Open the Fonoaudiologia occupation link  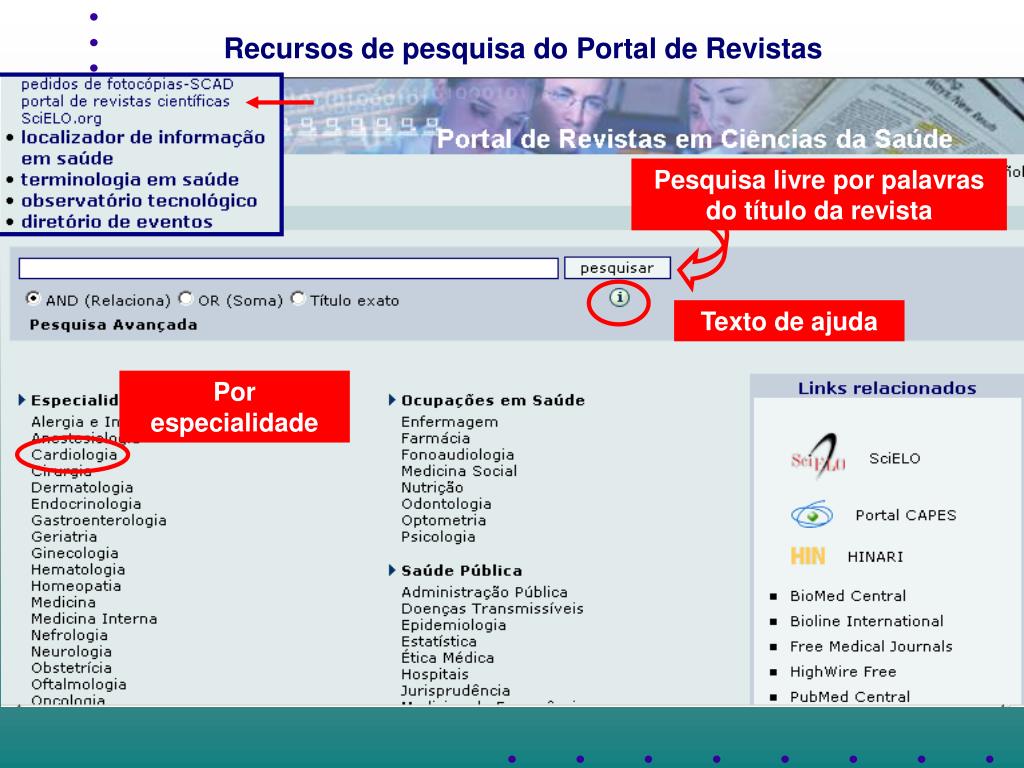458,455
